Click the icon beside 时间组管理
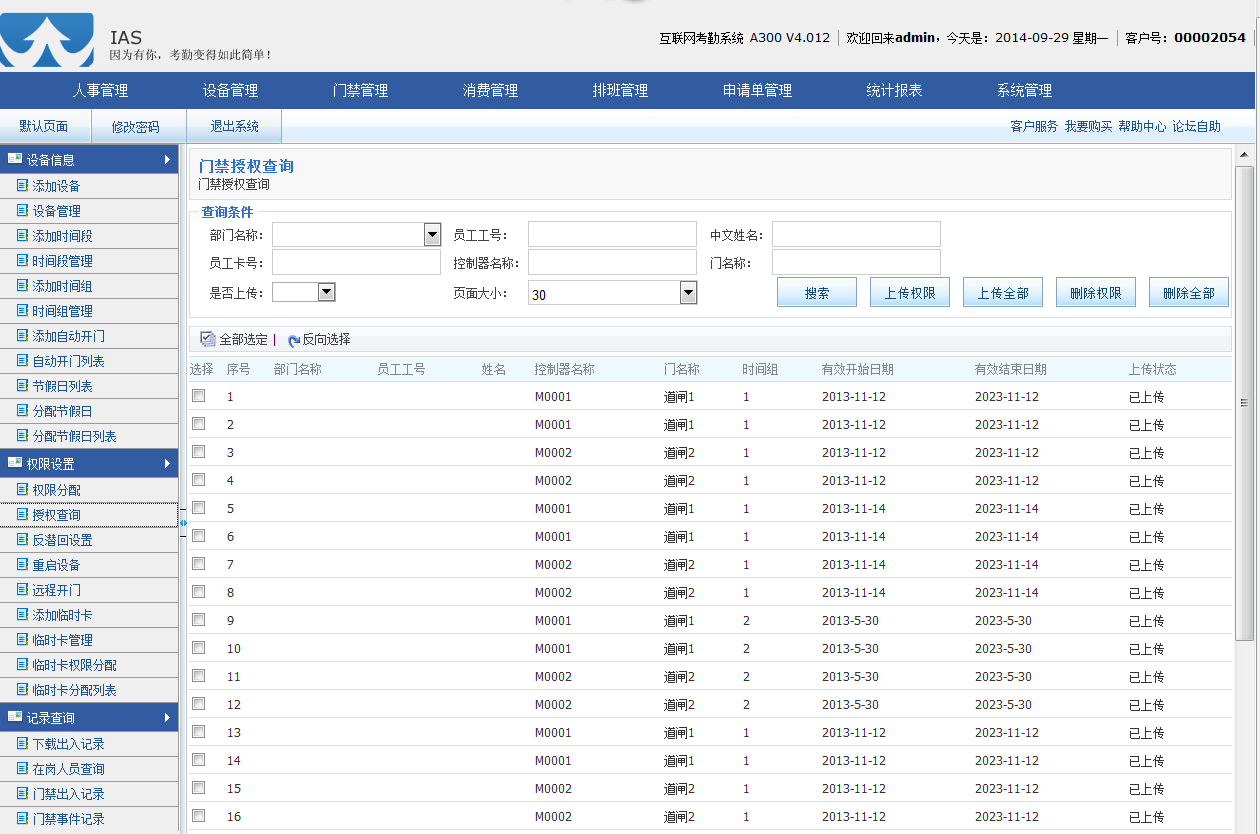Viewport: 1260px width, 834px height. [22, 310]
